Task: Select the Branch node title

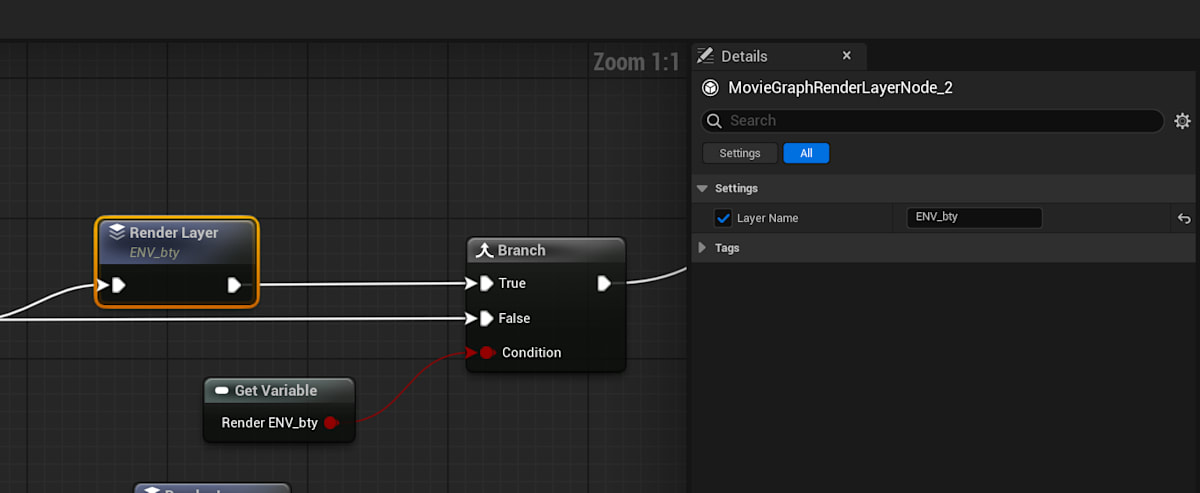Action: click(x=522, y=250)
